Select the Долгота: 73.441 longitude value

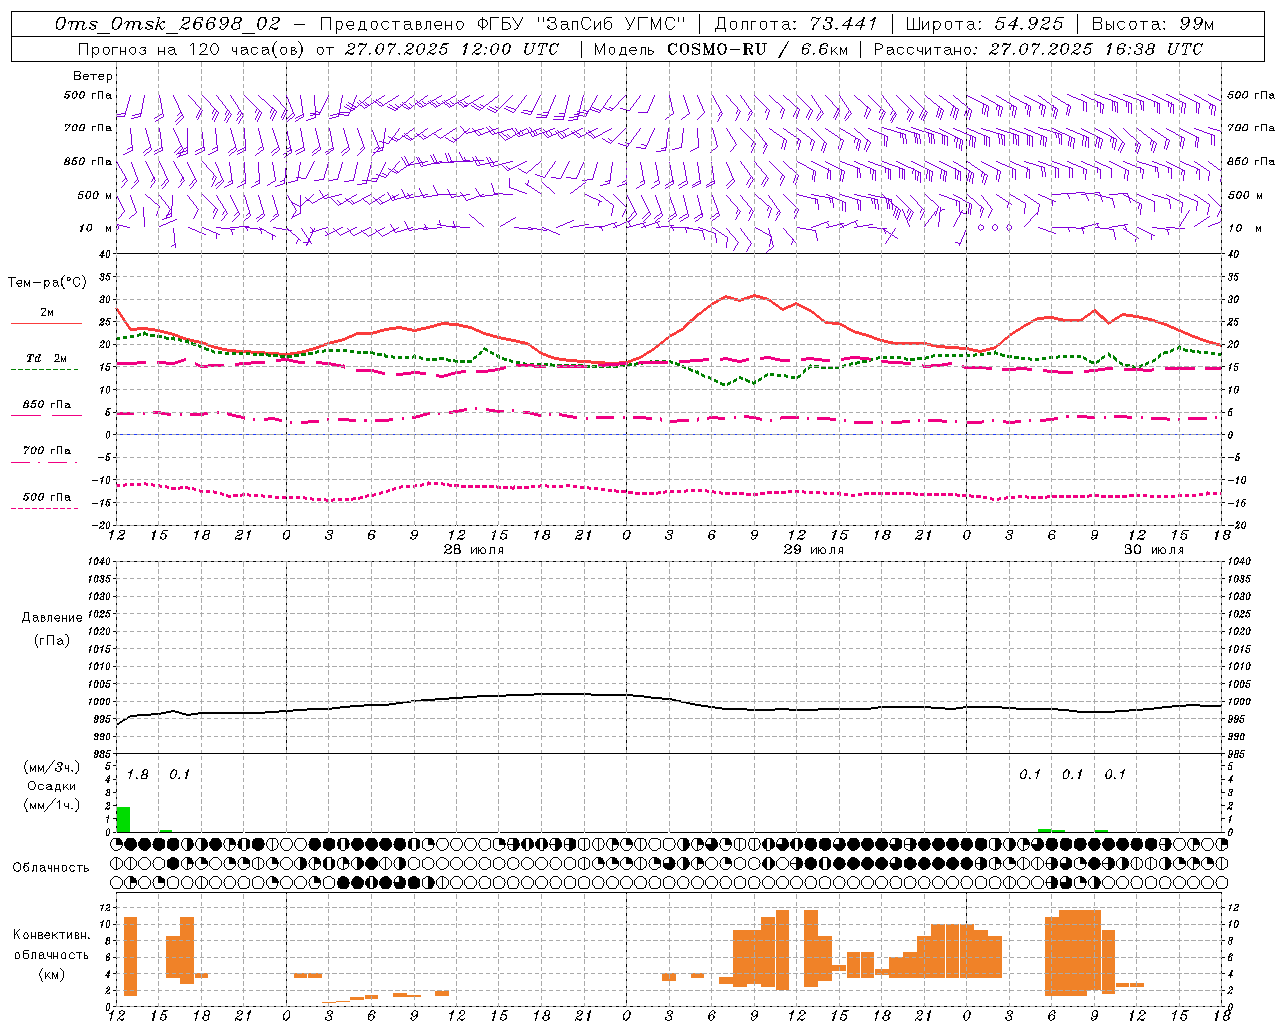pyautogui.click(x=796, y=24)
